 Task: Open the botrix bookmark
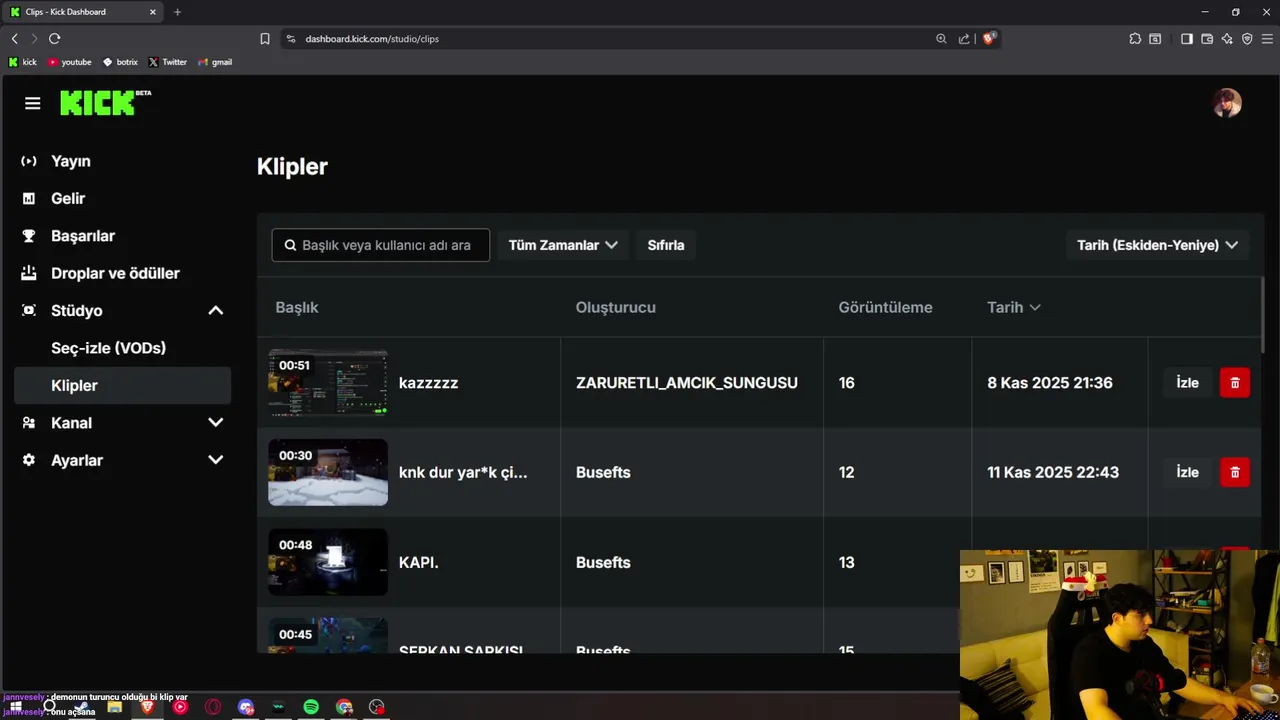(x=120, y=62)
